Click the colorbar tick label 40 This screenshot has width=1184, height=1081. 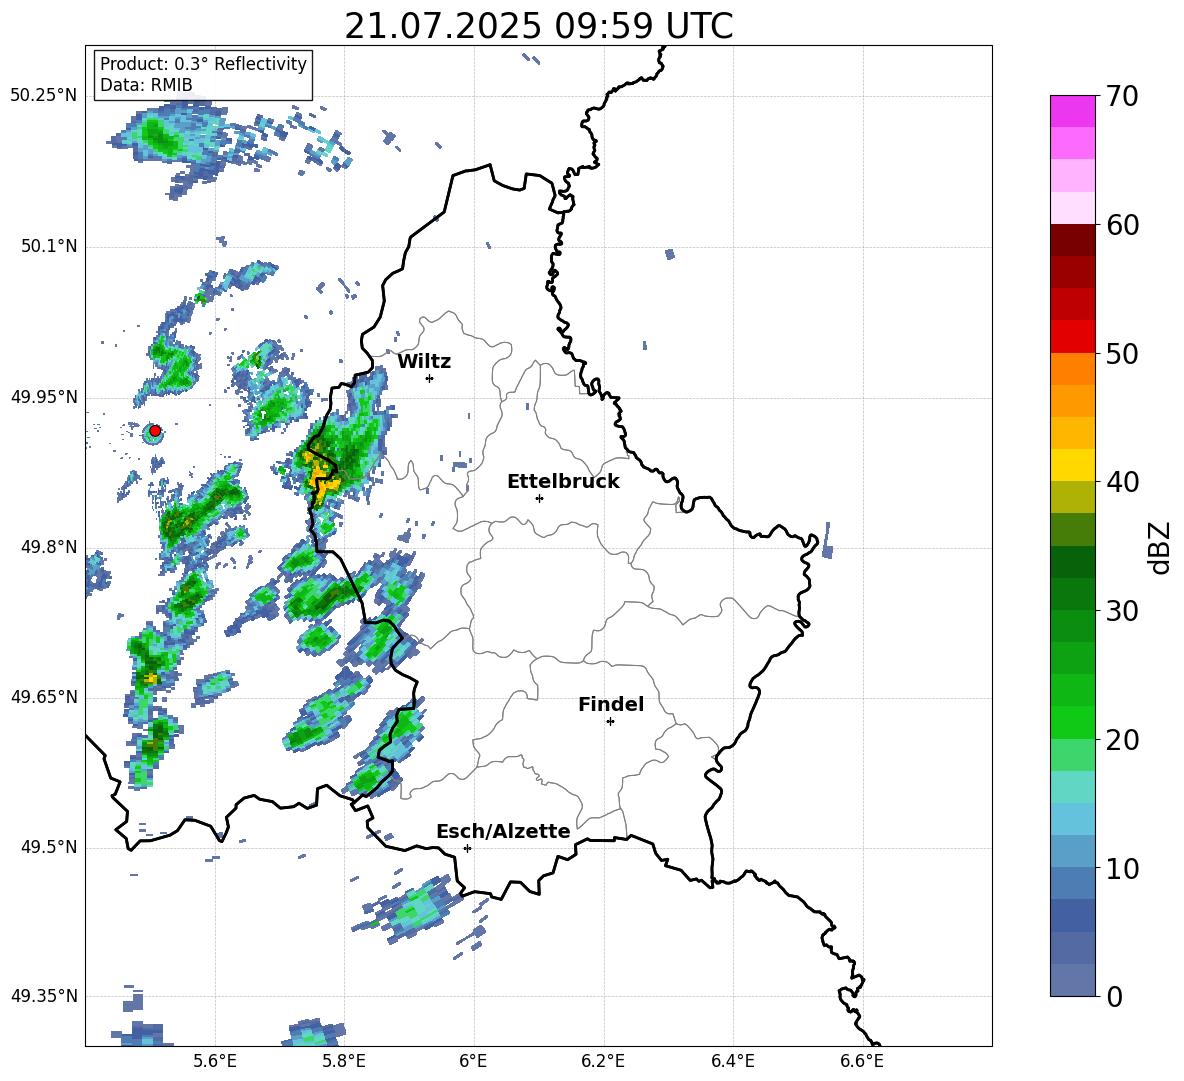[1122, 482]
